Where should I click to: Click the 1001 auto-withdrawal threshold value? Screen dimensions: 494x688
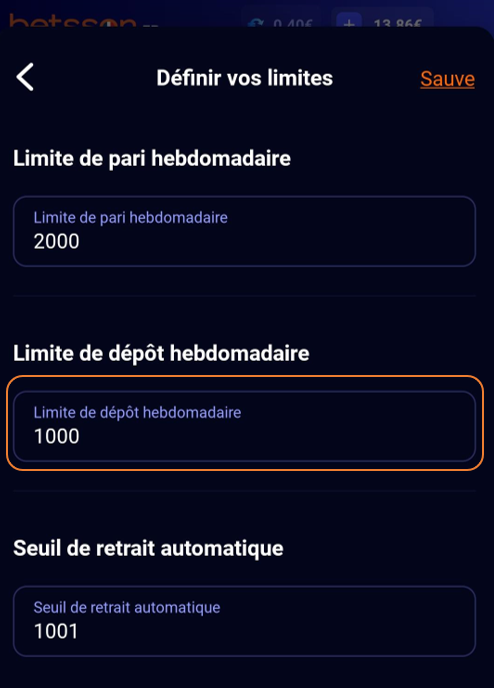pyautogui.click(x=56, y=631)
